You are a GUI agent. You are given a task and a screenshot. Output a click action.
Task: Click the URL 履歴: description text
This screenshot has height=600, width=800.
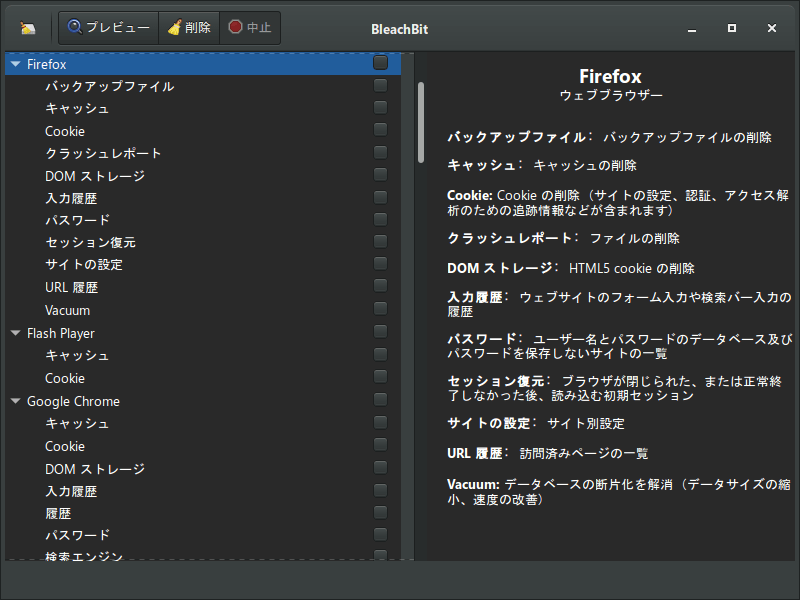[547, 454]
